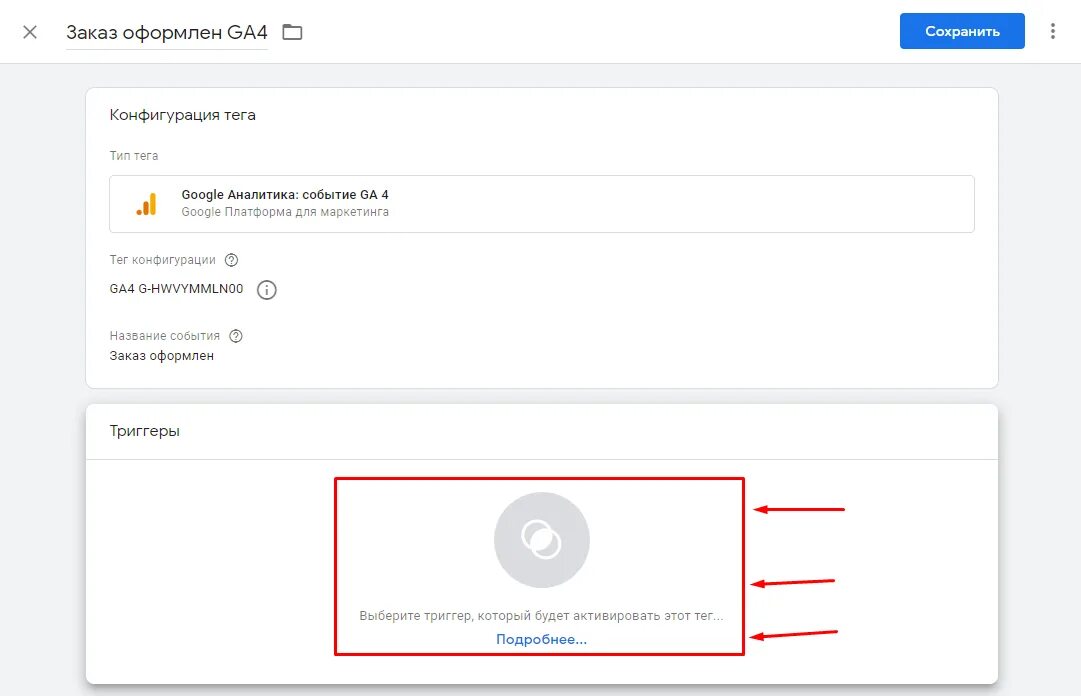Screen dimensions: 1081x696
Task: Open the three-dot more options menu
Action: (x=1052, y=31)
